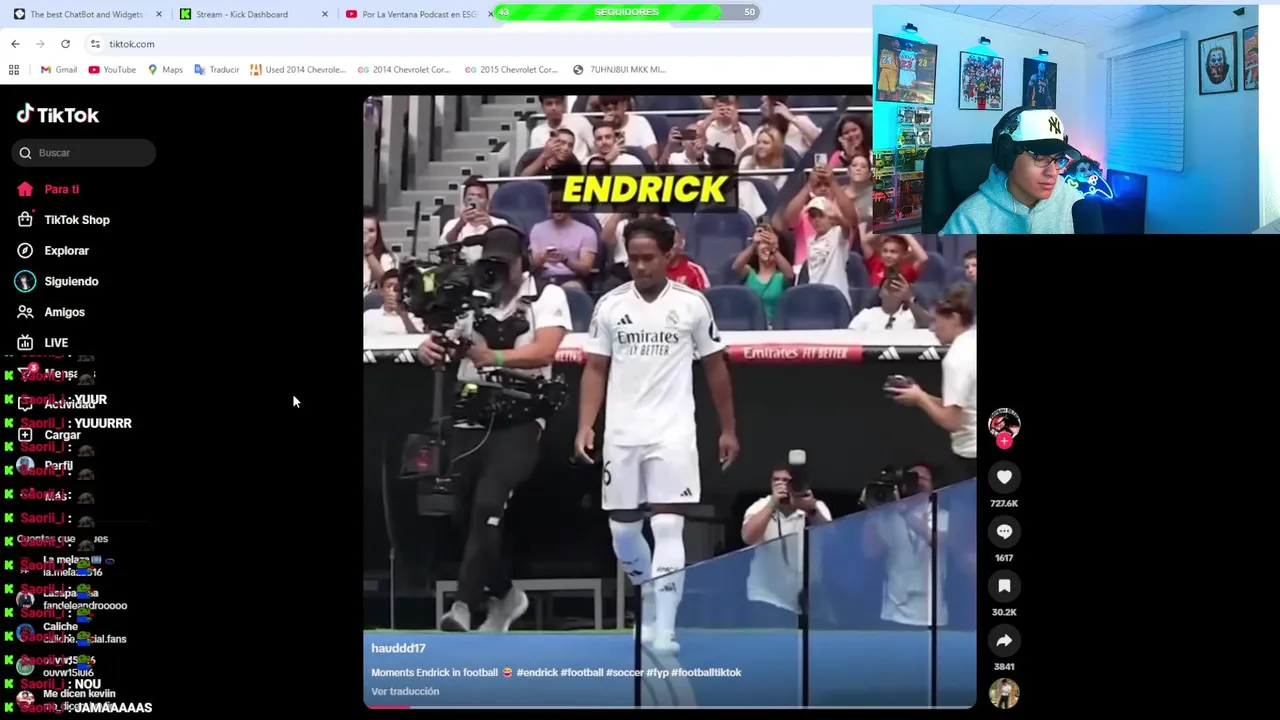Share video with the arrow icon

[1004, 640]
